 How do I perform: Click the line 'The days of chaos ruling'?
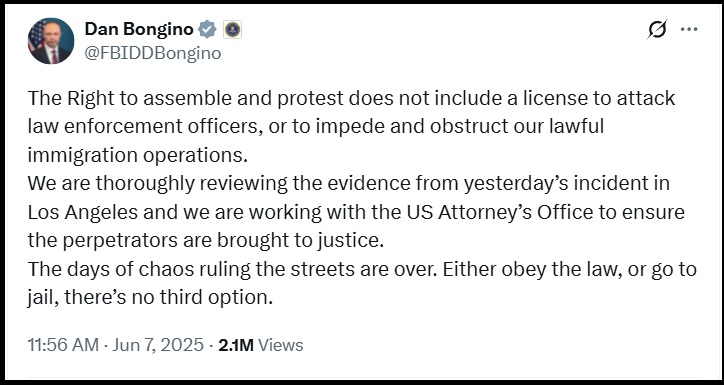coord(362,269)
